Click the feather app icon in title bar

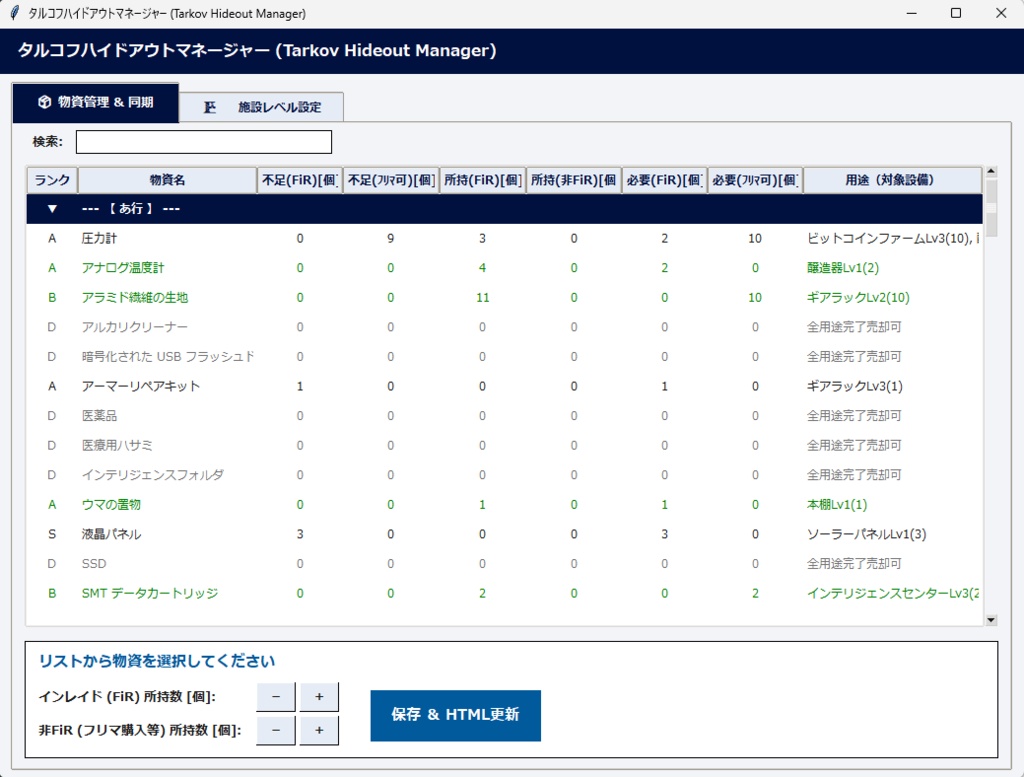pos(14,13)
